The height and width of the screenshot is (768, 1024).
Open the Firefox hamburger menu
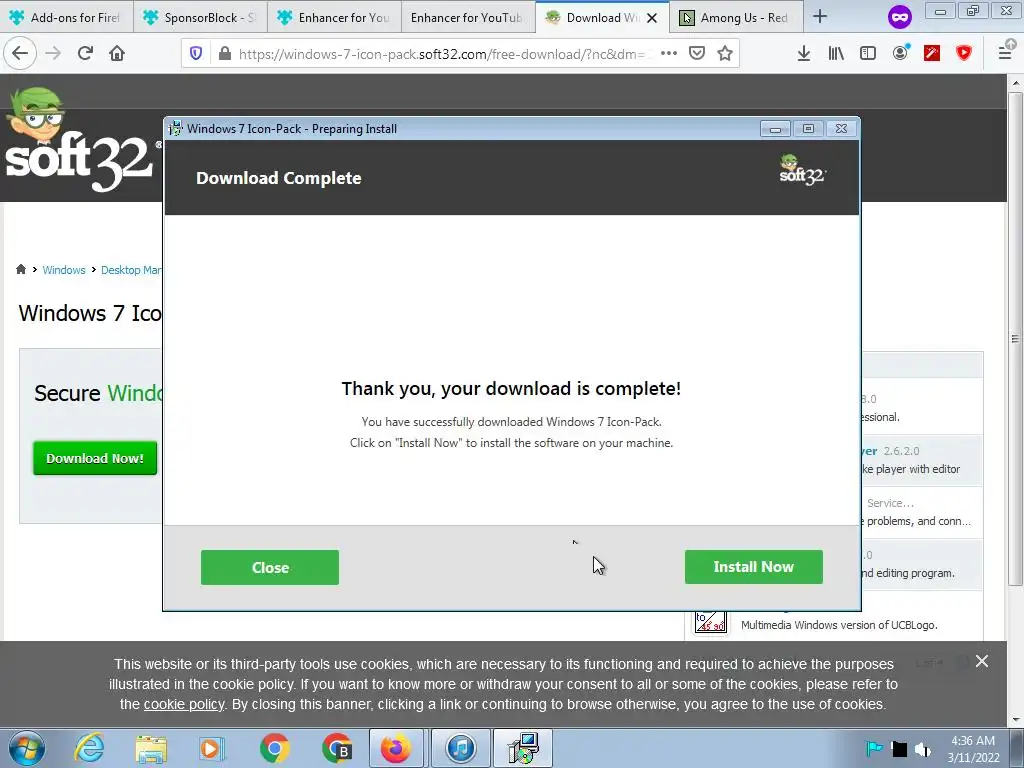click(x=1006, y=52)
